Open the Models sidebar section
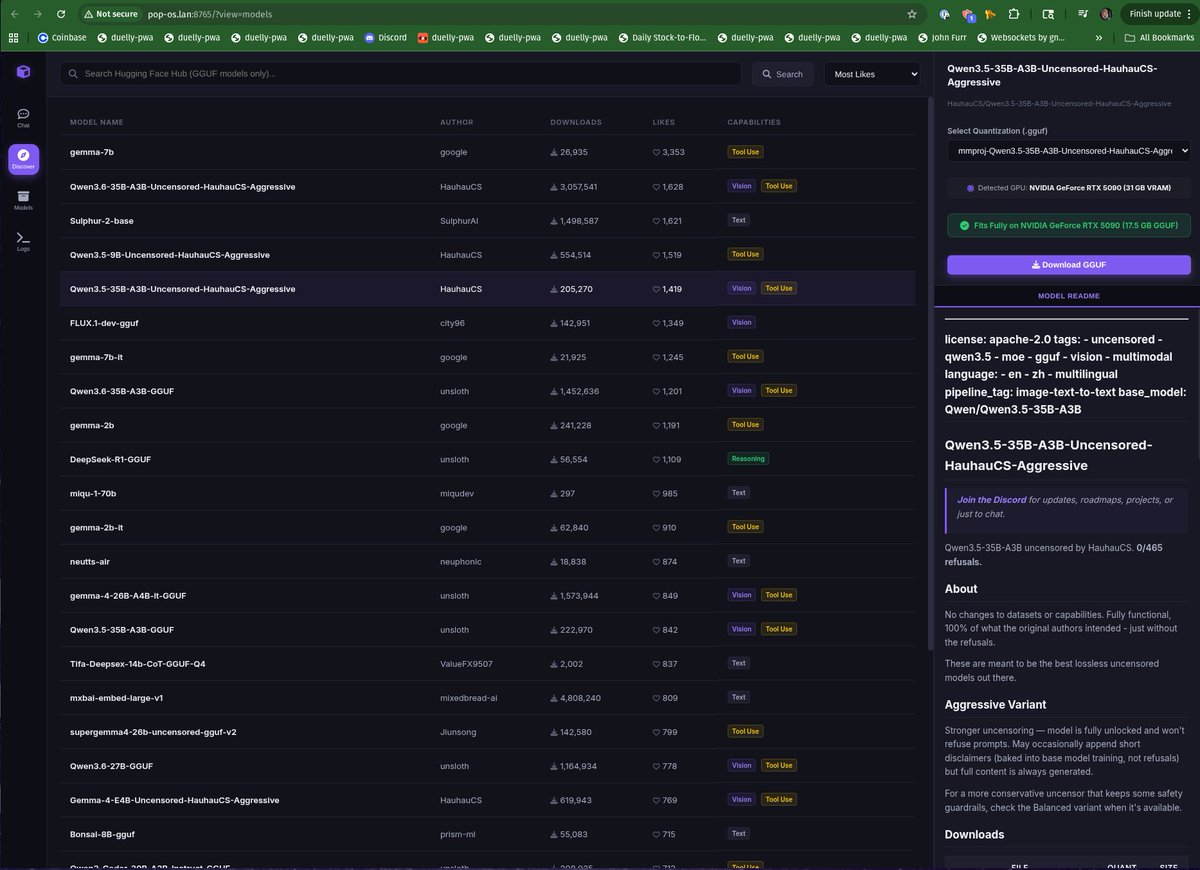1200x870 pixels. (x=23, y=200)
